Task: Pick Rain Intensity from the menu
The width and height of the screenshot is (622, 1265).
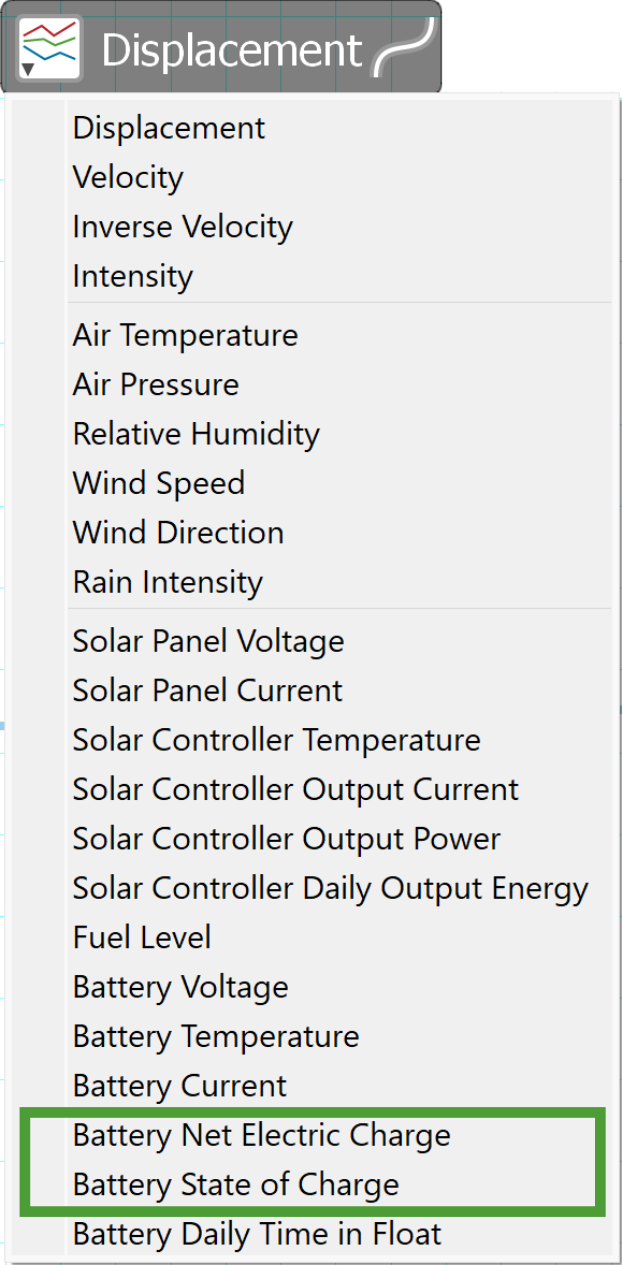Action: (x=340, y=581)
